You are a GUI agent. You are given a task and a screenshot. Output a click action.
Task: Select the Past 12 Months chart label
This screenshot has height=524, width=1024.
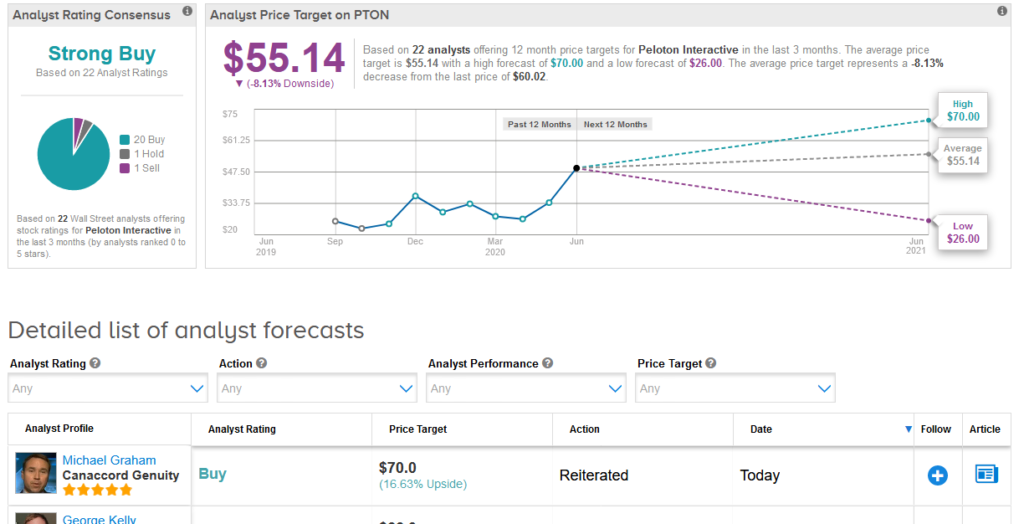click(x=539, y=124)
